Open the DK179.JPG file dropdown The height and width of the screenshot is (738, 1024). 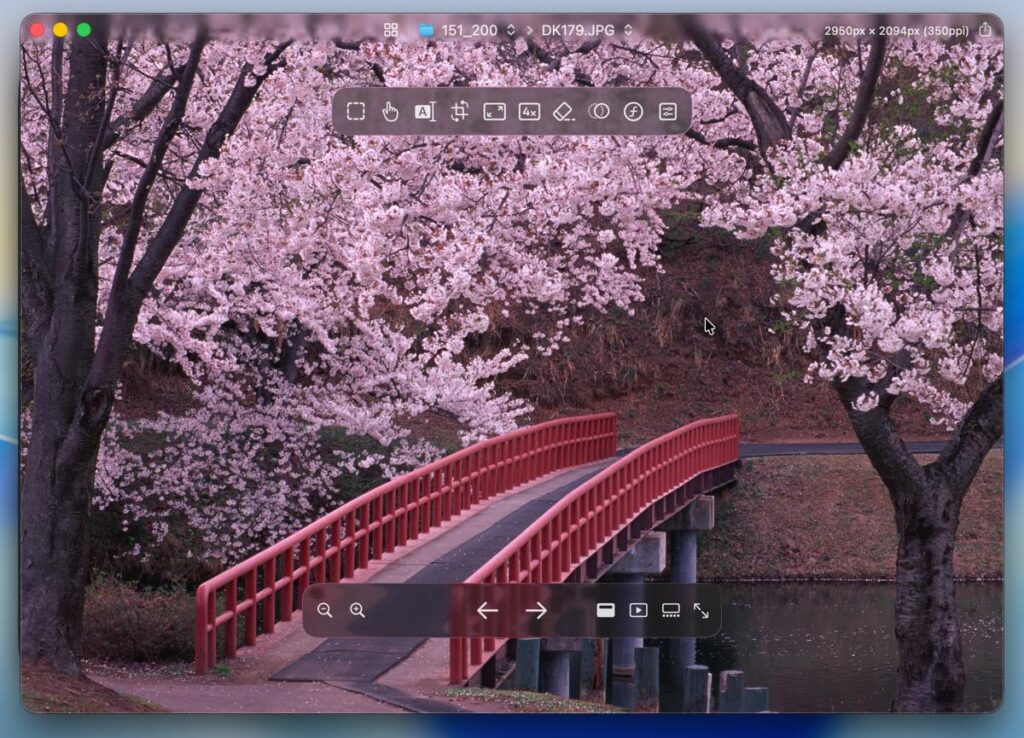628,30
